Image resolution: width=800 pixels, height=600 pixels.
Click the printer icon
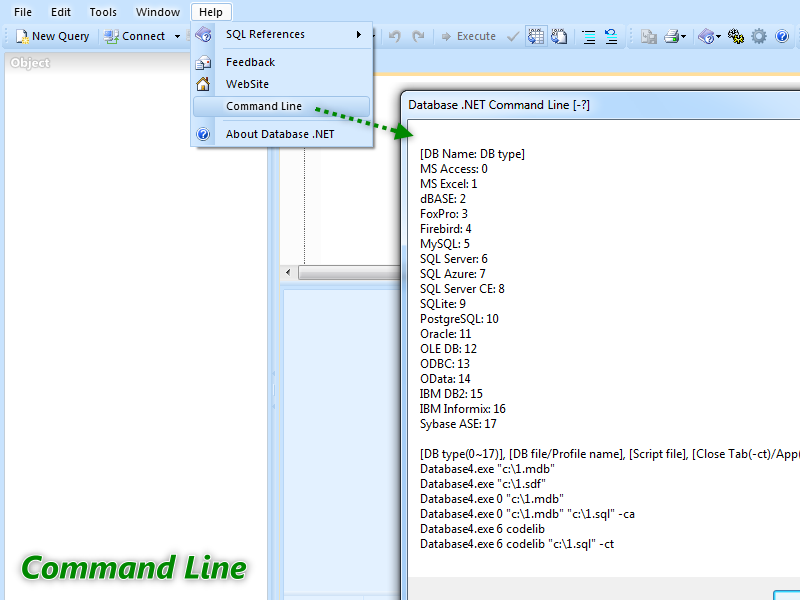coord(671,36)
